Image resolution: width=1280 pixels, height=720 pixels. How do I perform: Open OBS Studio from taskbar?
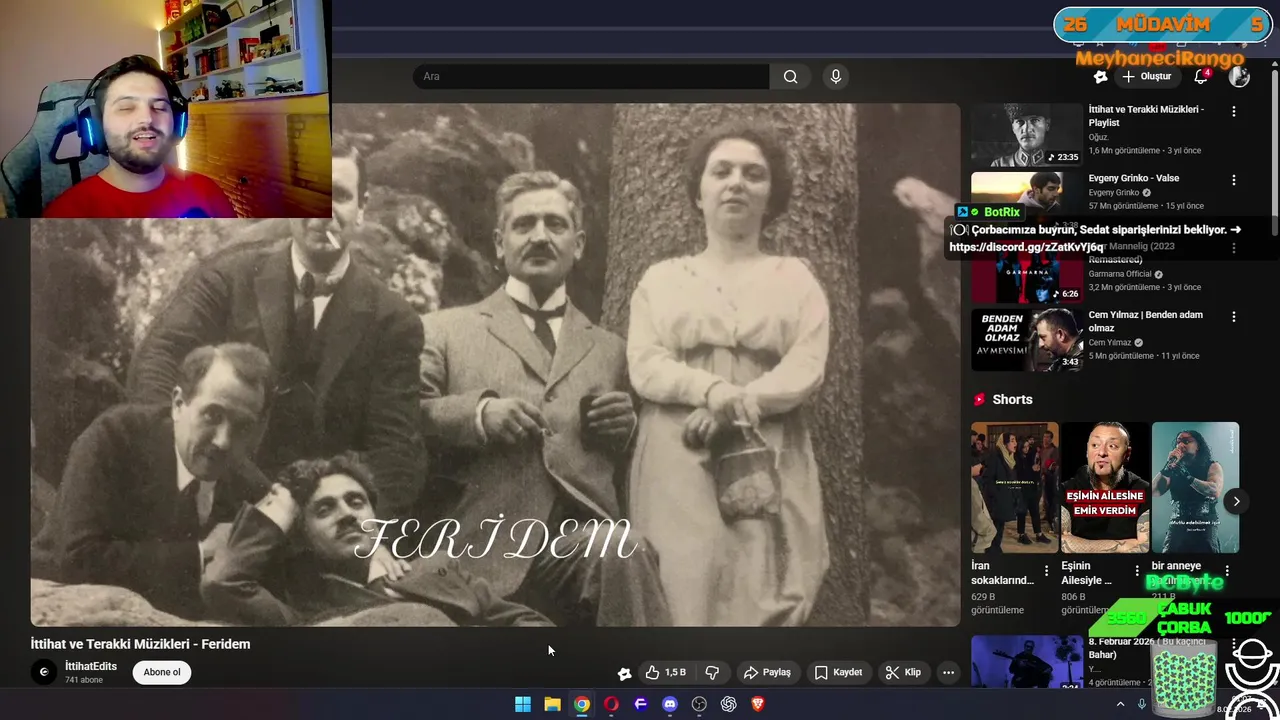699,704
